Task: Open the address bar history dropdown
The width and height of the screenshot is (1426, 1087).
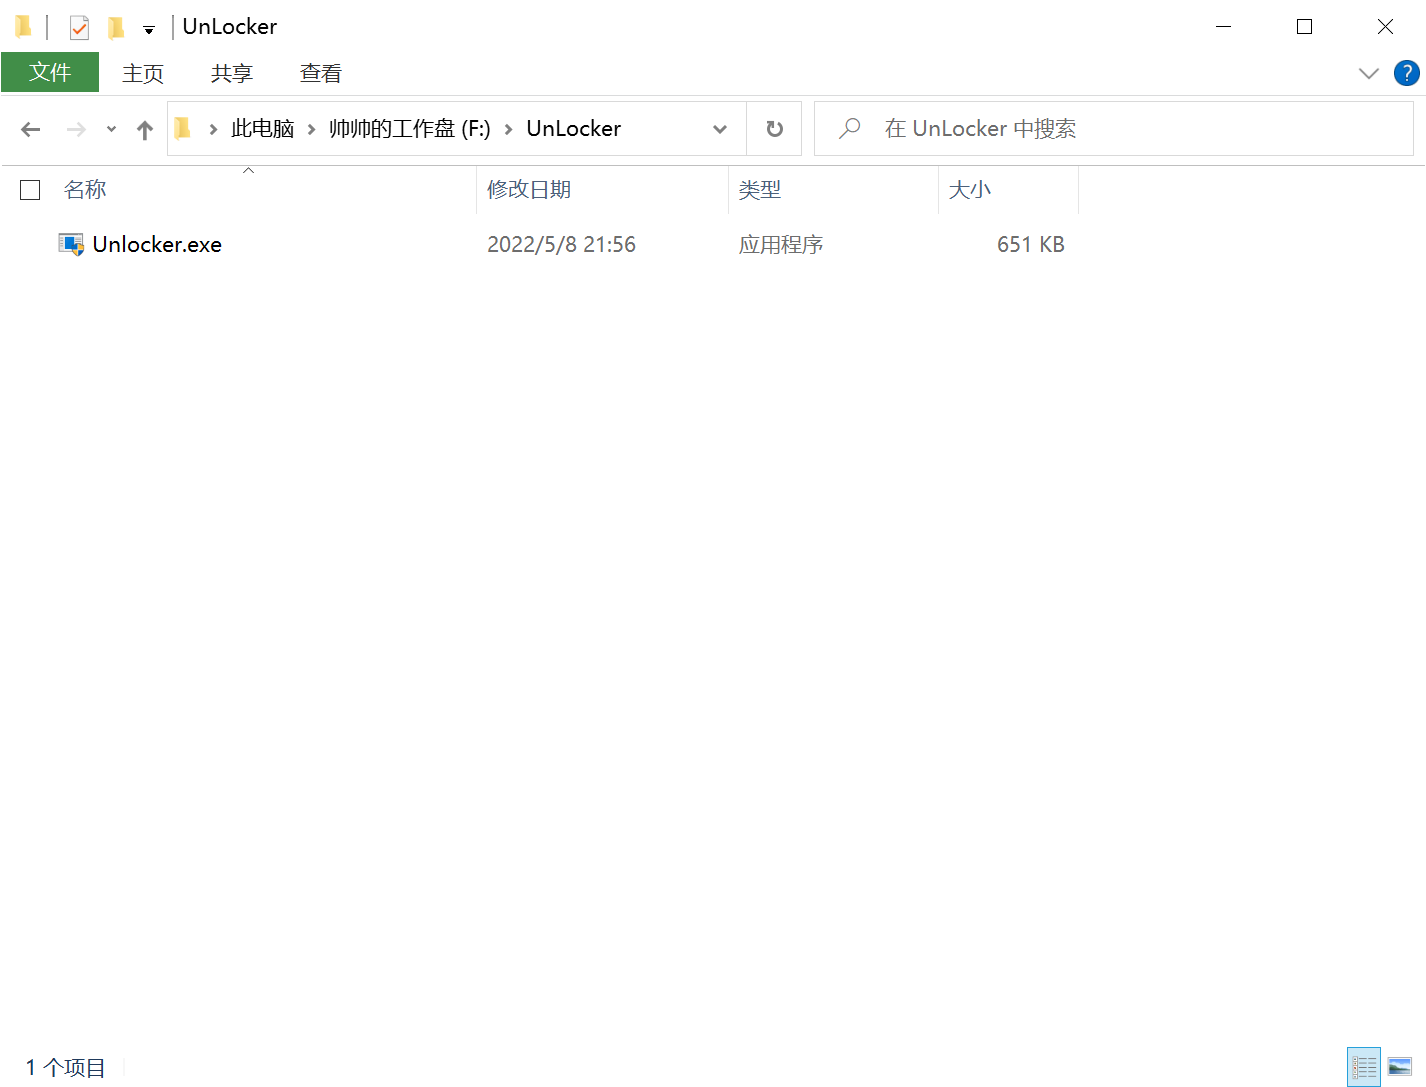Action: coord(720,129)
